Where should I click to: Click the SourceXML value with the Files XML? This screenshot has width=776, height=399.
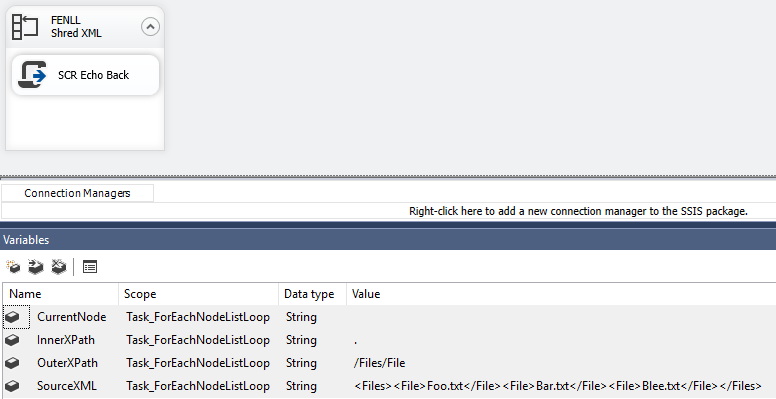point(558,386)
